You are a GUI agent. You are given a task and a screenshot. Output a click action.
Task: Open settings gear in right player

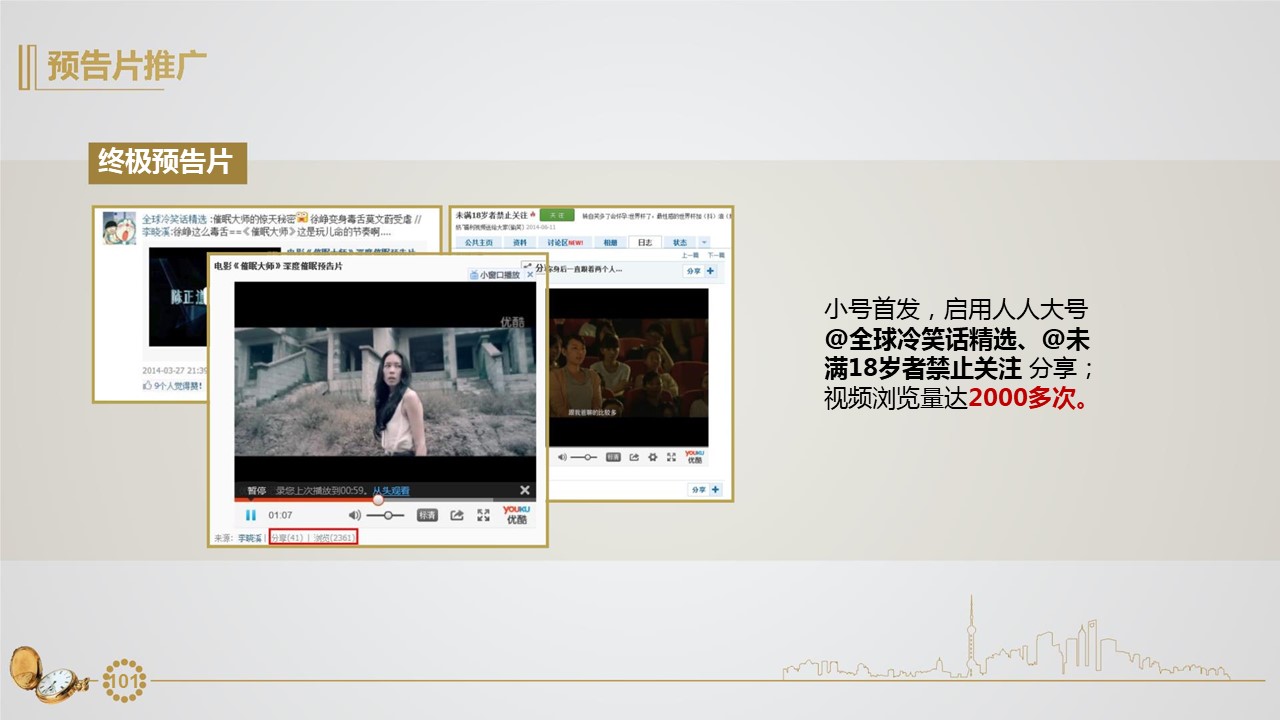coord(653,457)
